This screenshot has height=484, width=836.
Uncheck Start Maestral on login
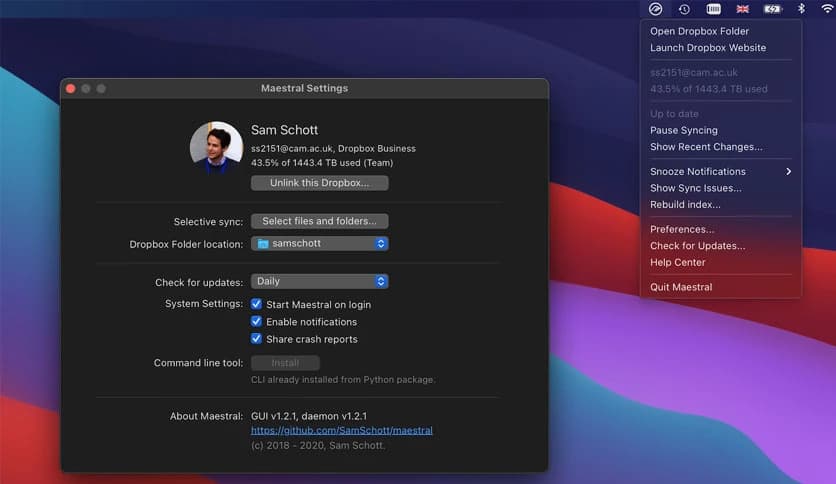[x=257, y=304]
